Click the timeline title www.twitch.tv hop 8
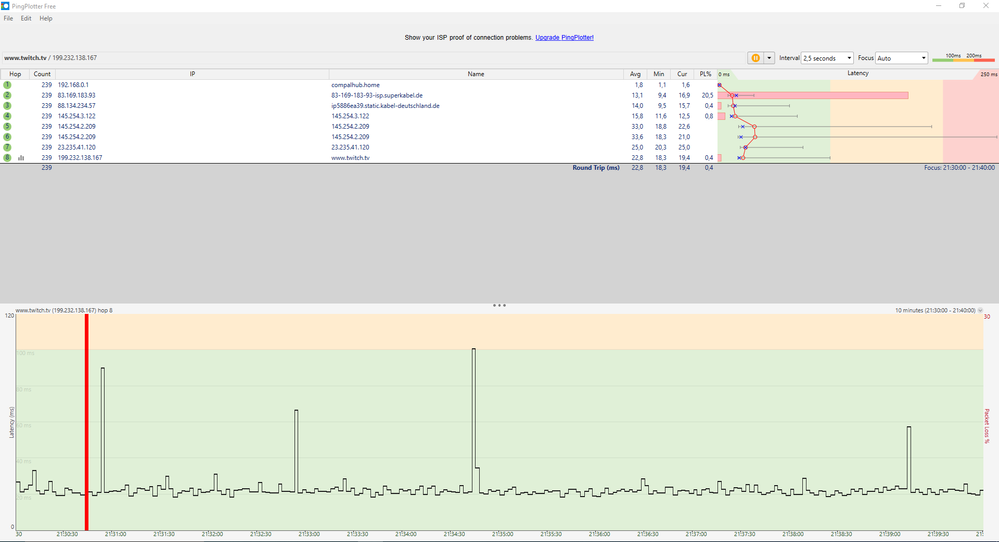Viewport: 999px width, 542px height. tap(64, 310)
